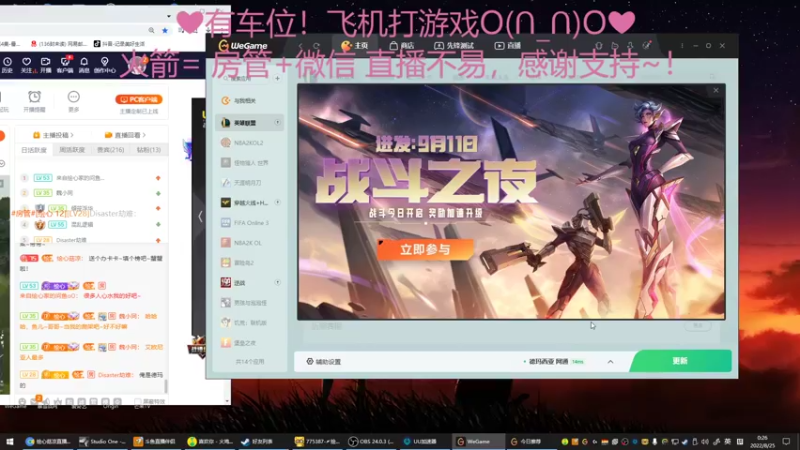
Task: Open the 客户端 icon in the browser page
Action: [x=65, y=65]
